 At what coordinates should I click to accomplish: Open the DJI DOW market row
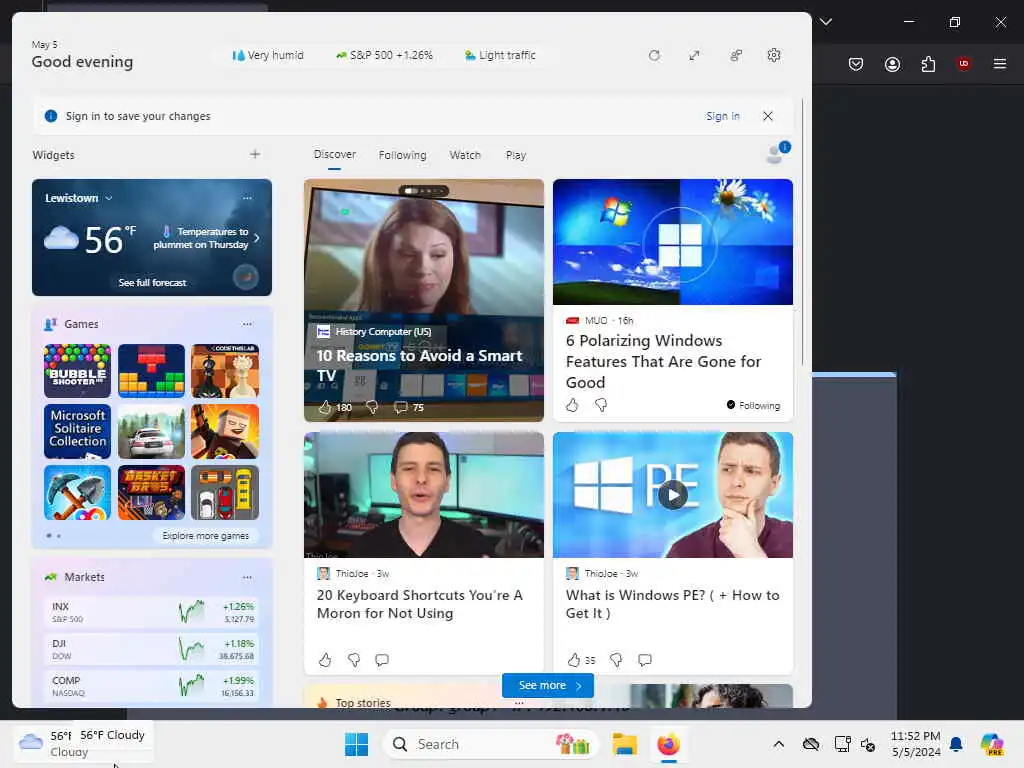[x=152, y=650]
